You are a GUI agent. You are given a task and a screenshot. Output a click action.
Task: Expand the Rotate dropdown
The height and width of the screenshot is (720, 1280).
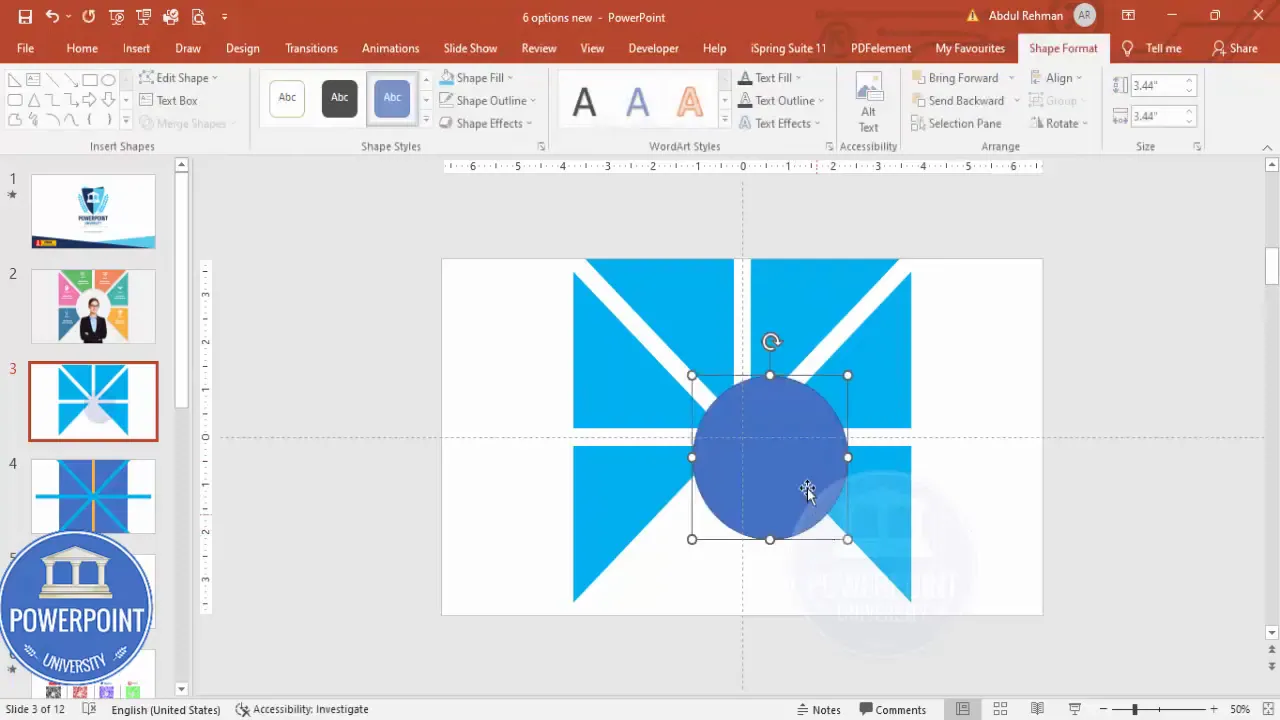1058,123
